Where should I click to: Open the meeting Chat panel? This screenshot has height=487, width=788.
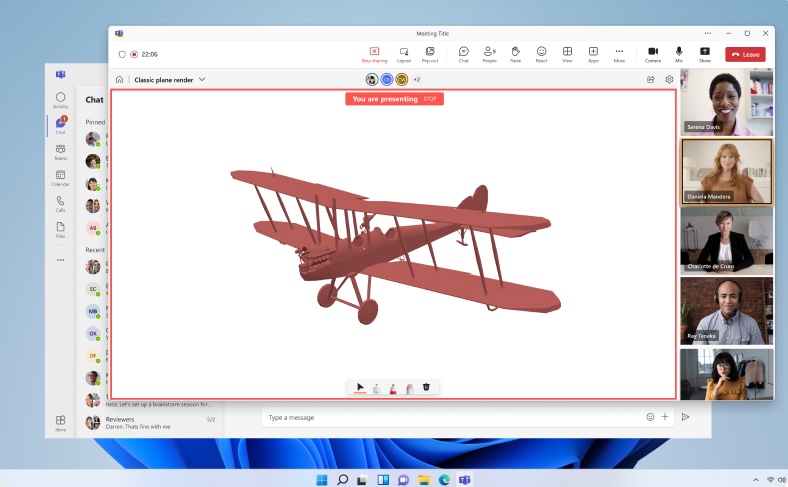point(464,54)
